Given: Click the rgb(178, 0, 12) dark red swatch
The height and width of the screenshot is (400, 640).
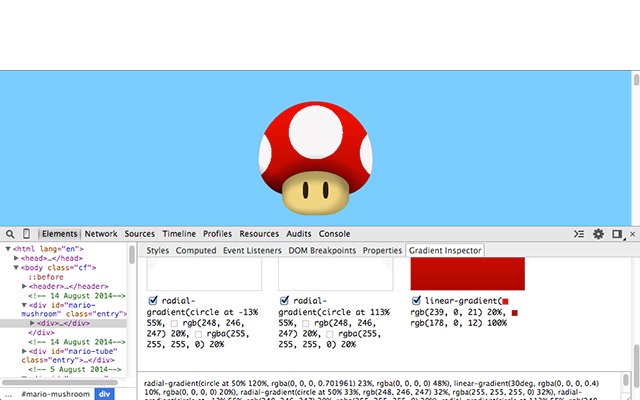Looking at the screenshot, I should click(515, 313).
